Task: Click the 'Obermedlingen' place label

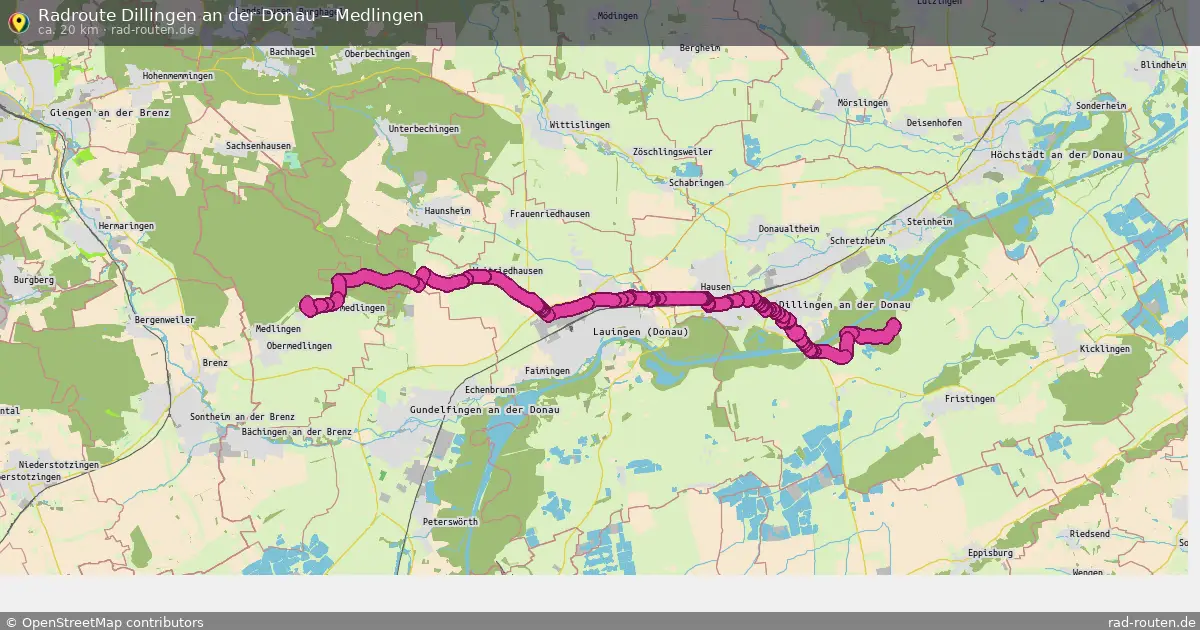Action: tap(299, 346)
